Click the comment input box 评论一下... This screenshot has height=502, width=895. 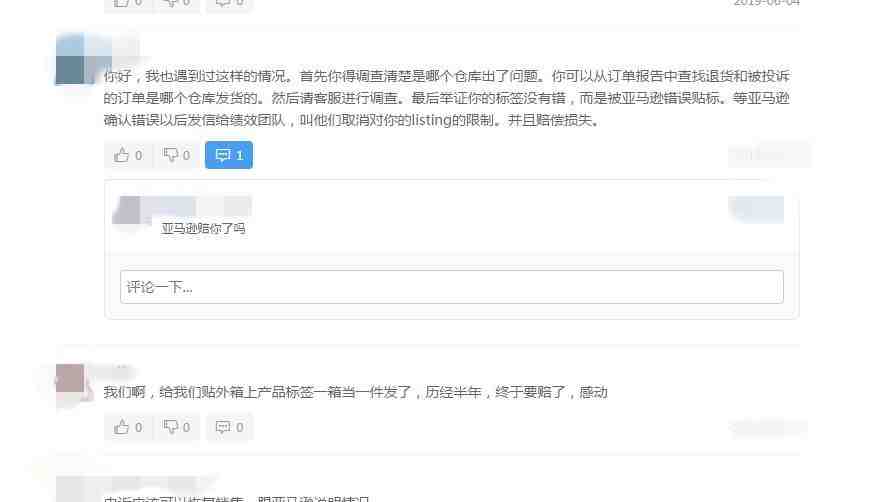coord(451,287)
